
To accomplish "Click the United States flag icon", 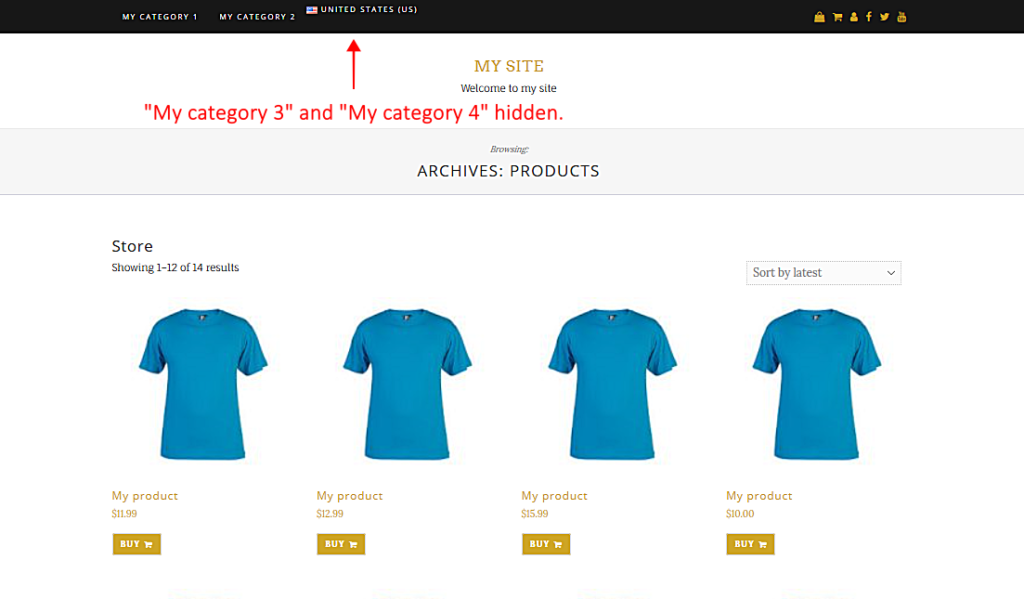I will 312,9.
